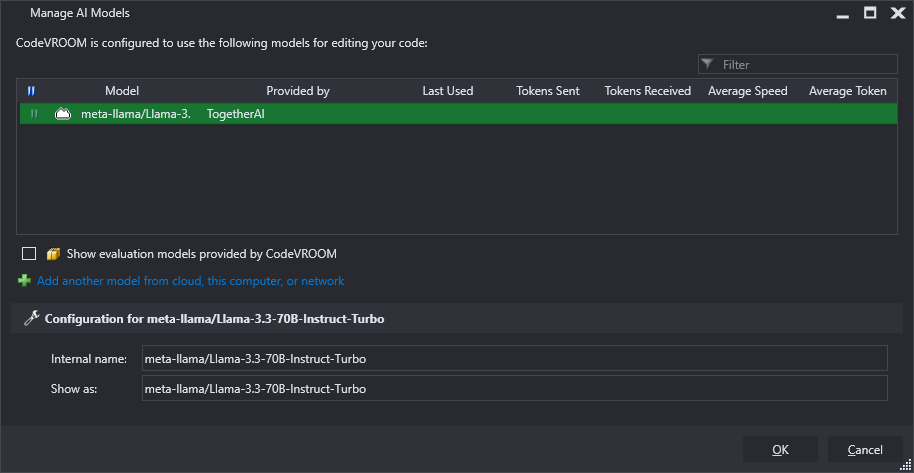Click the green plus add-model icon
This screenshot has width=914, height=473.
coord(24,281)
